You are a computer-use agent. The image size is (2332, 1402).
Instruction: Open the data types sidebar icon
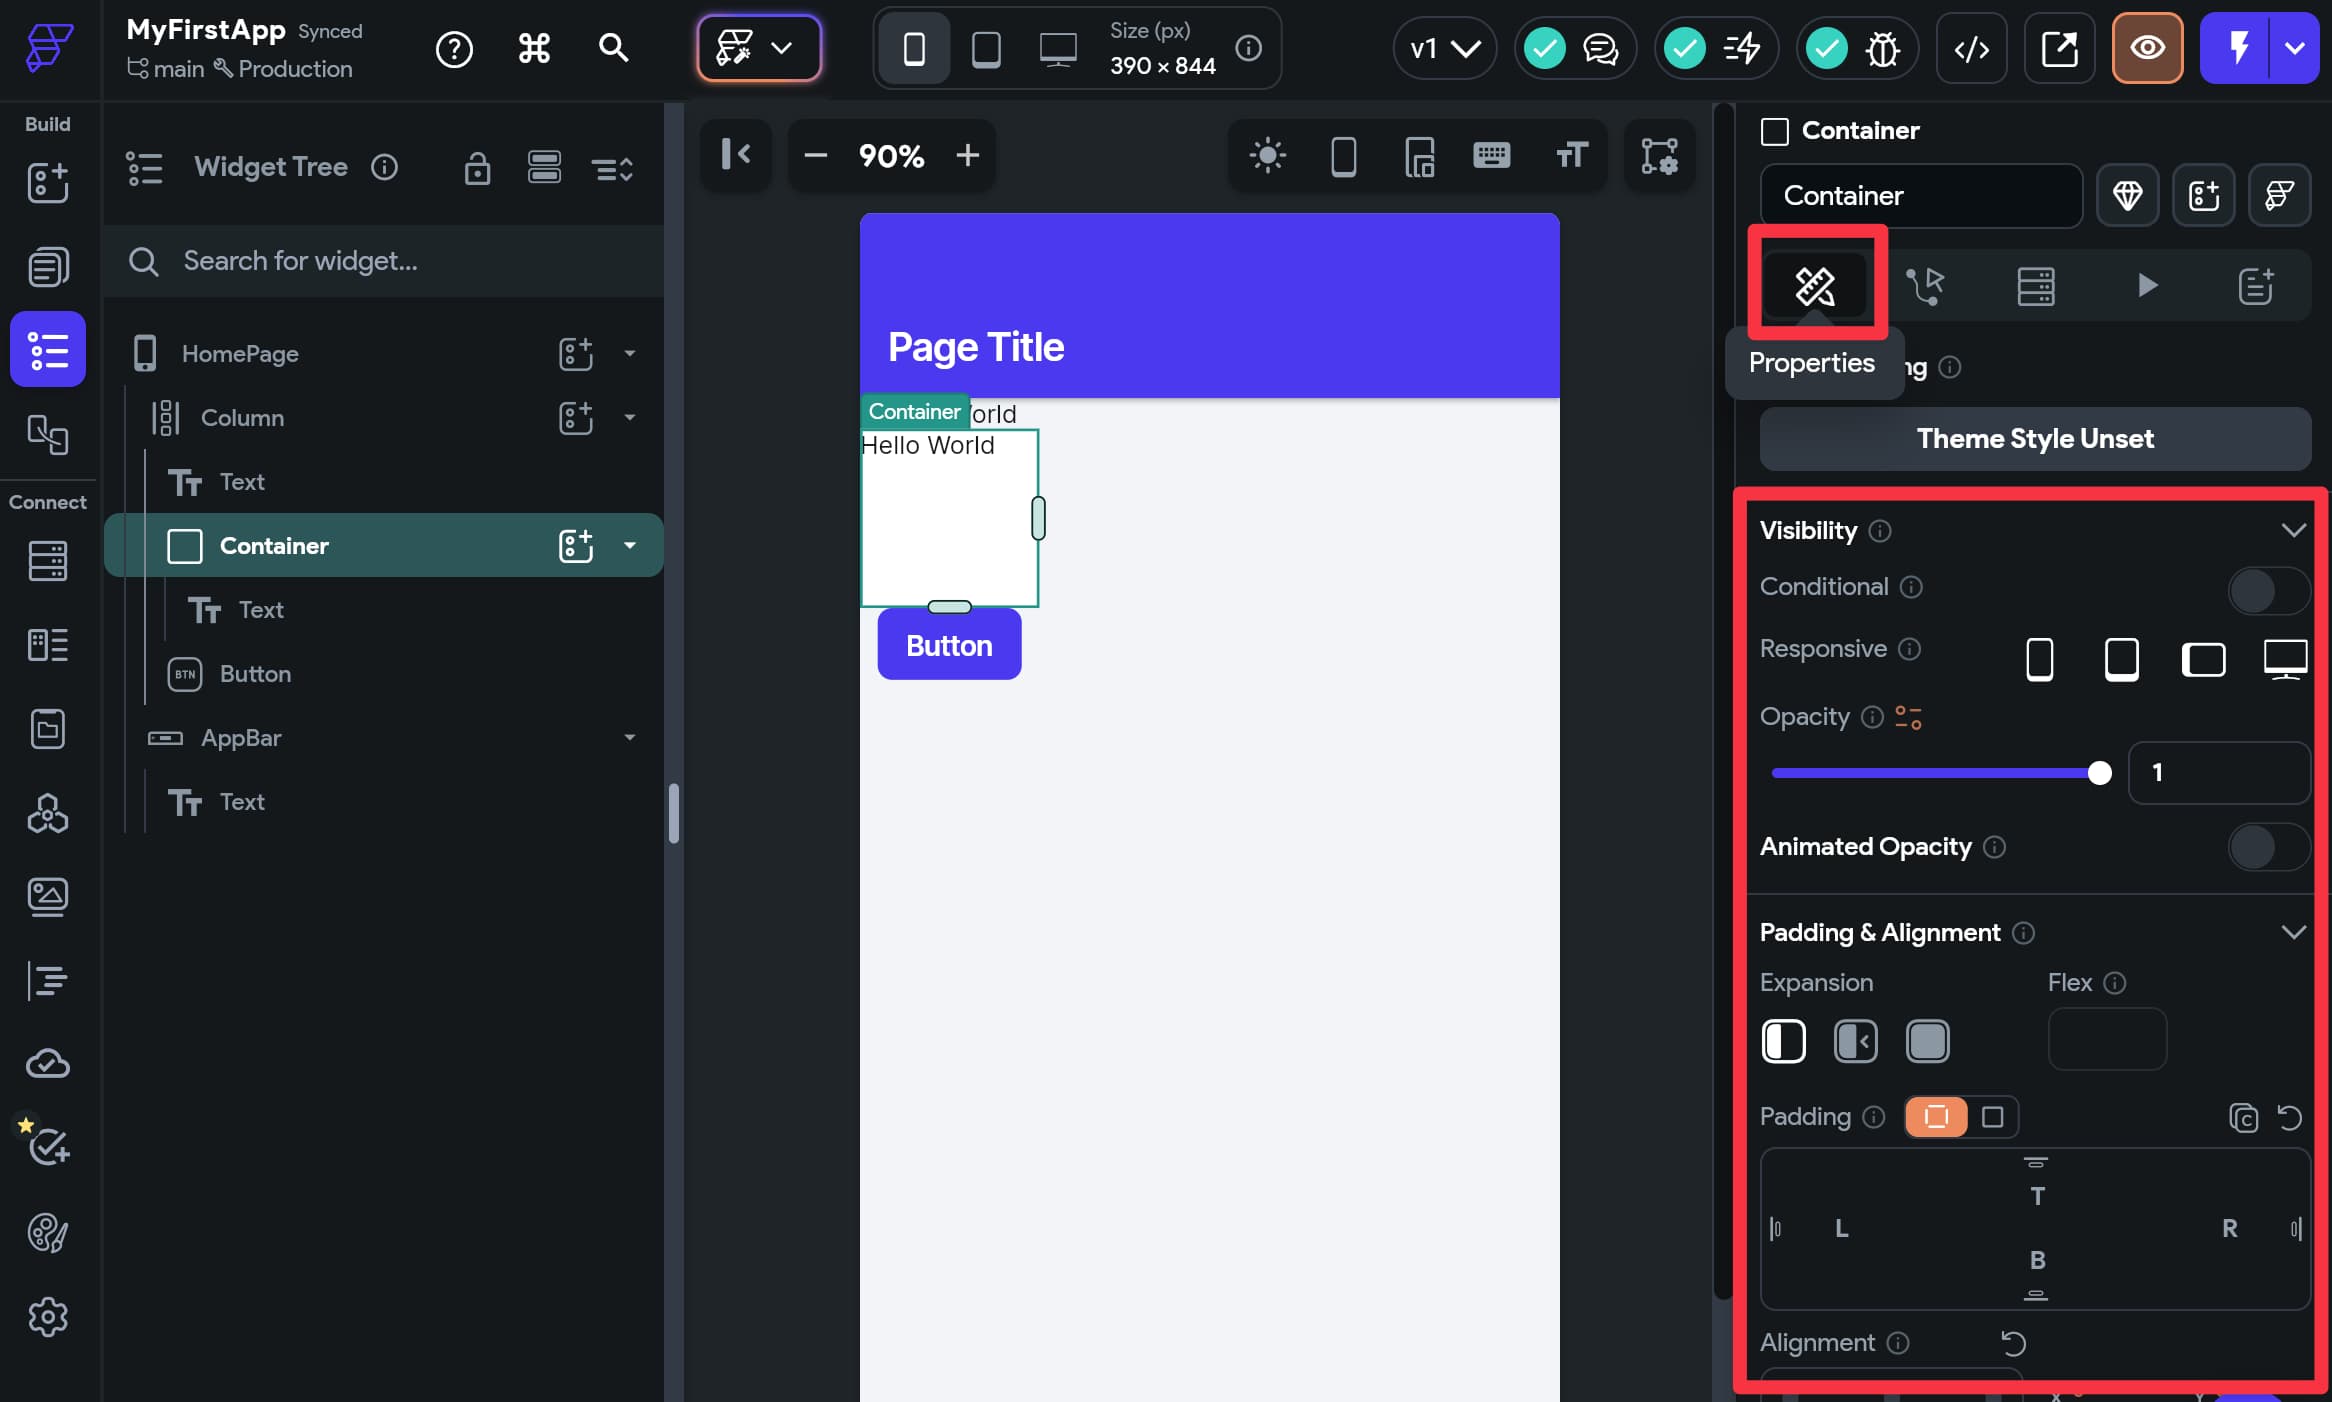pos(48,645)
